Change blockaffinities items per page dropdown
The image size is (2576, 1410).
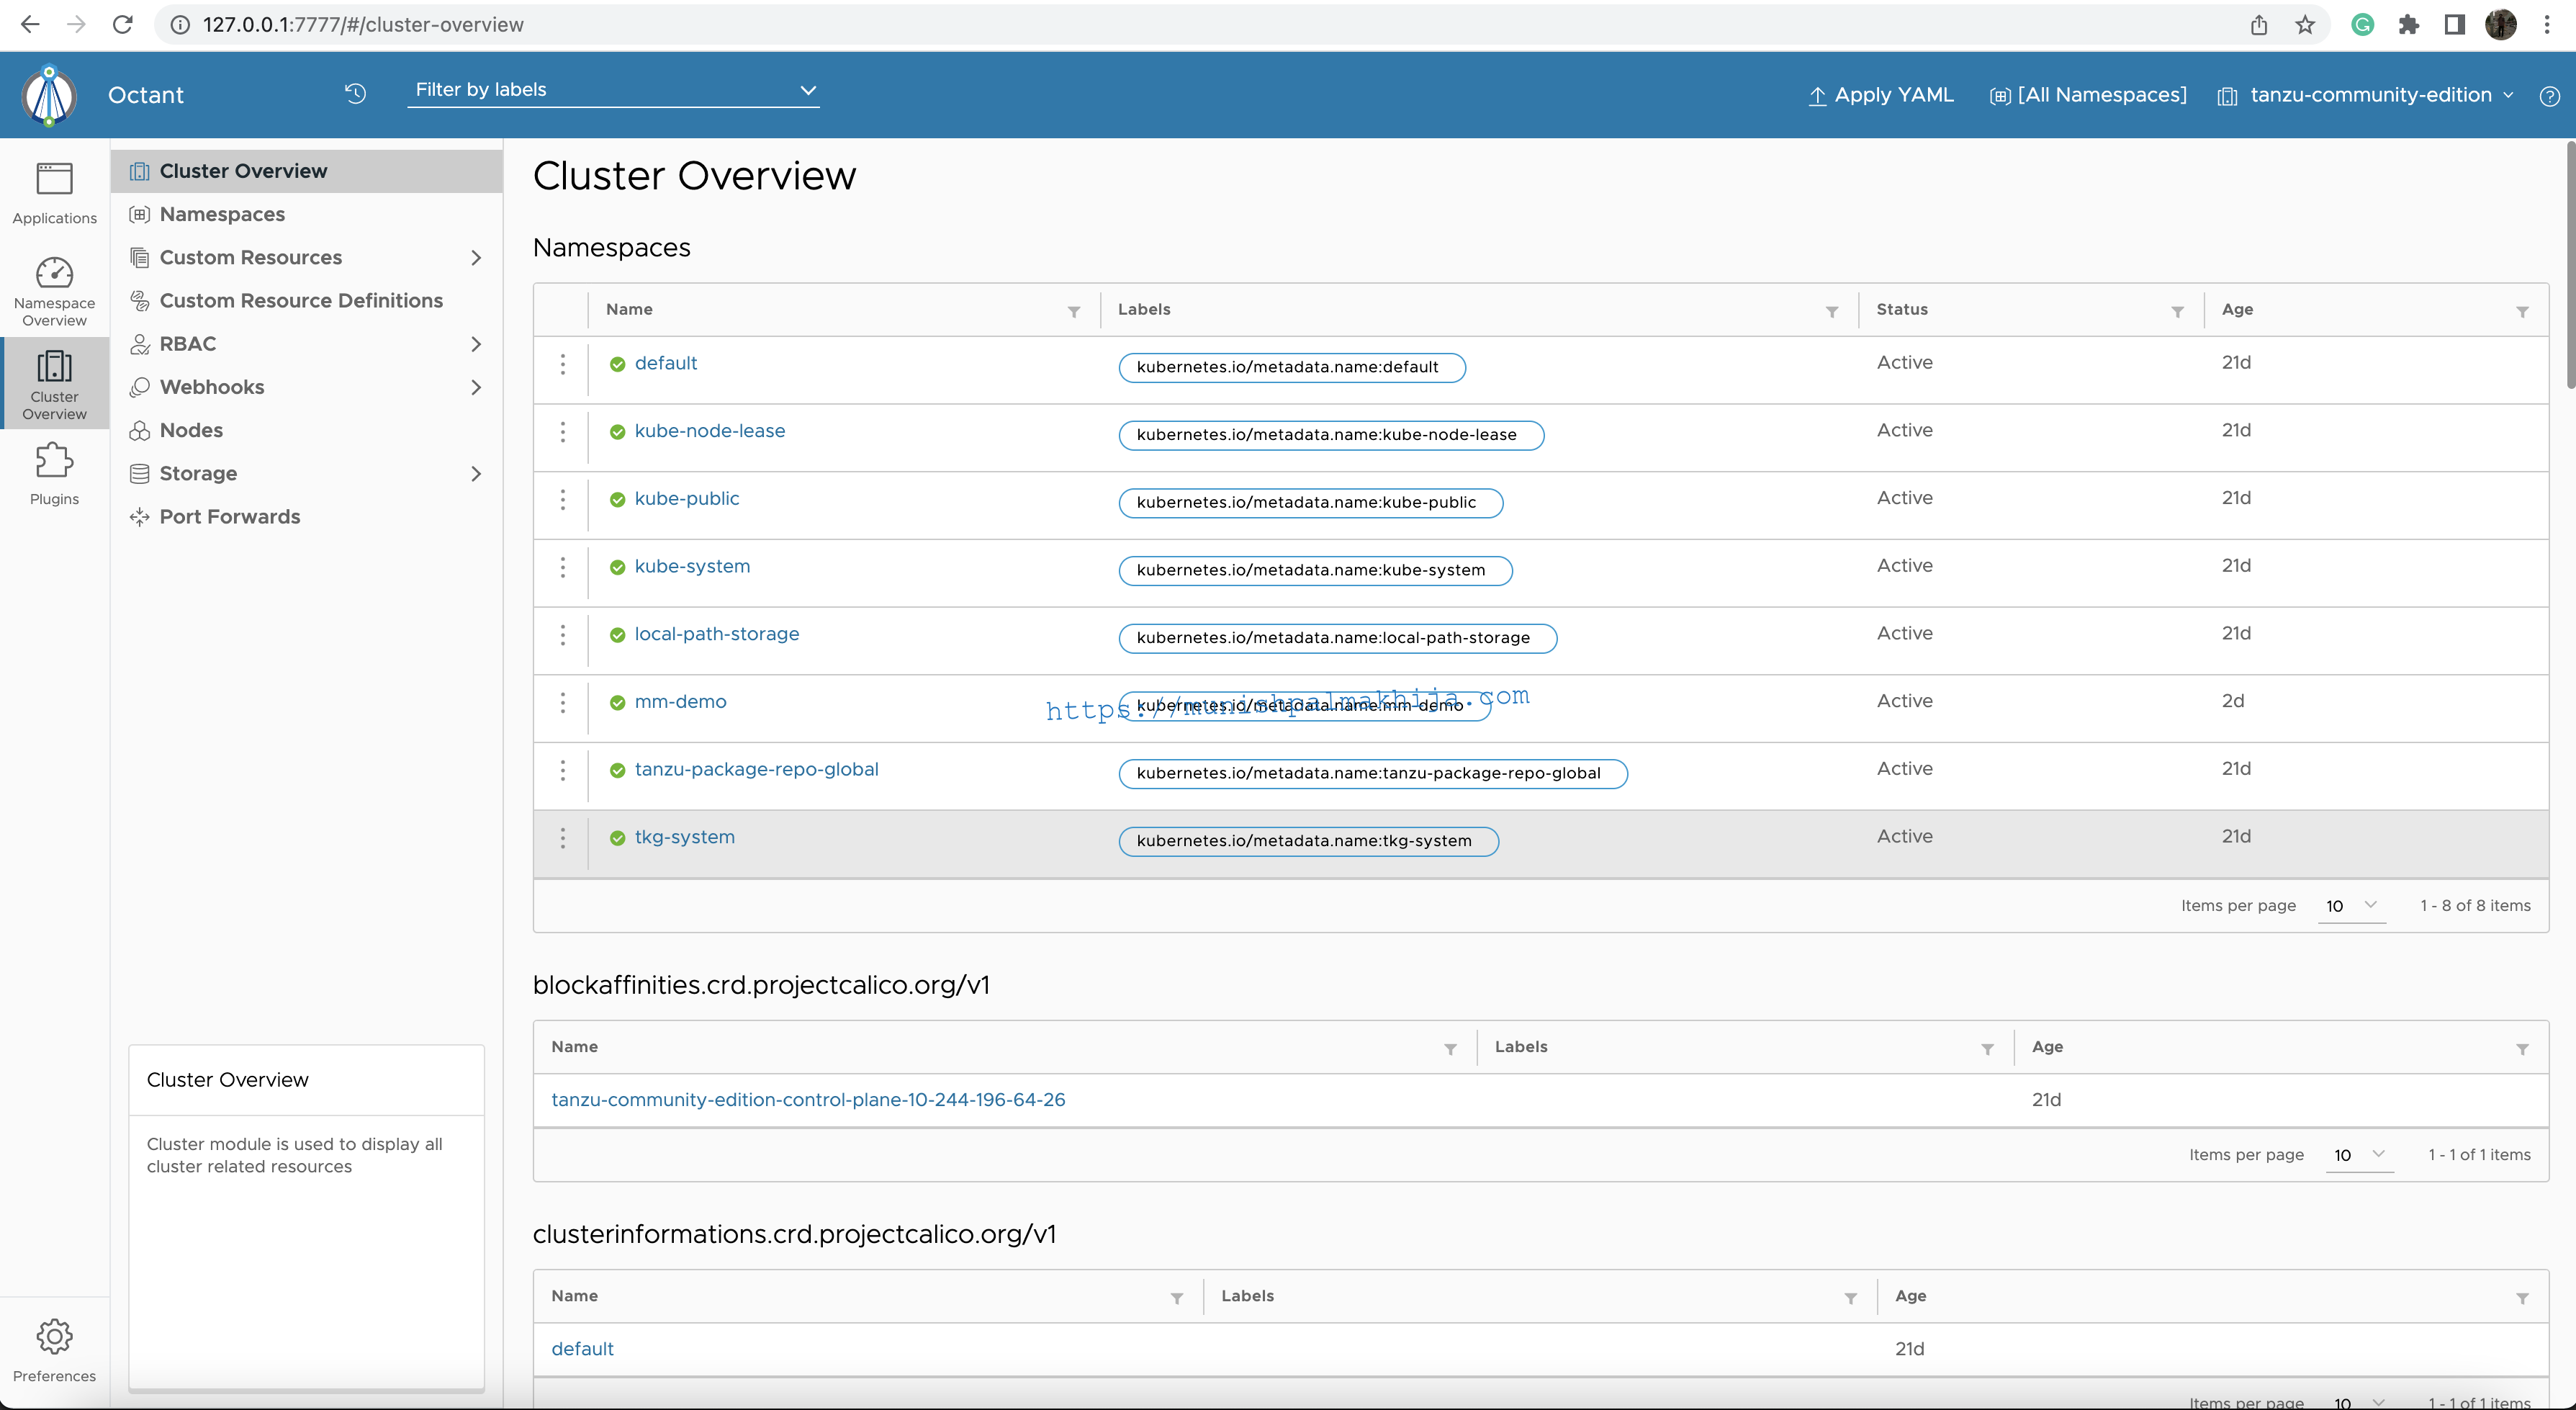point(2359,1155)
